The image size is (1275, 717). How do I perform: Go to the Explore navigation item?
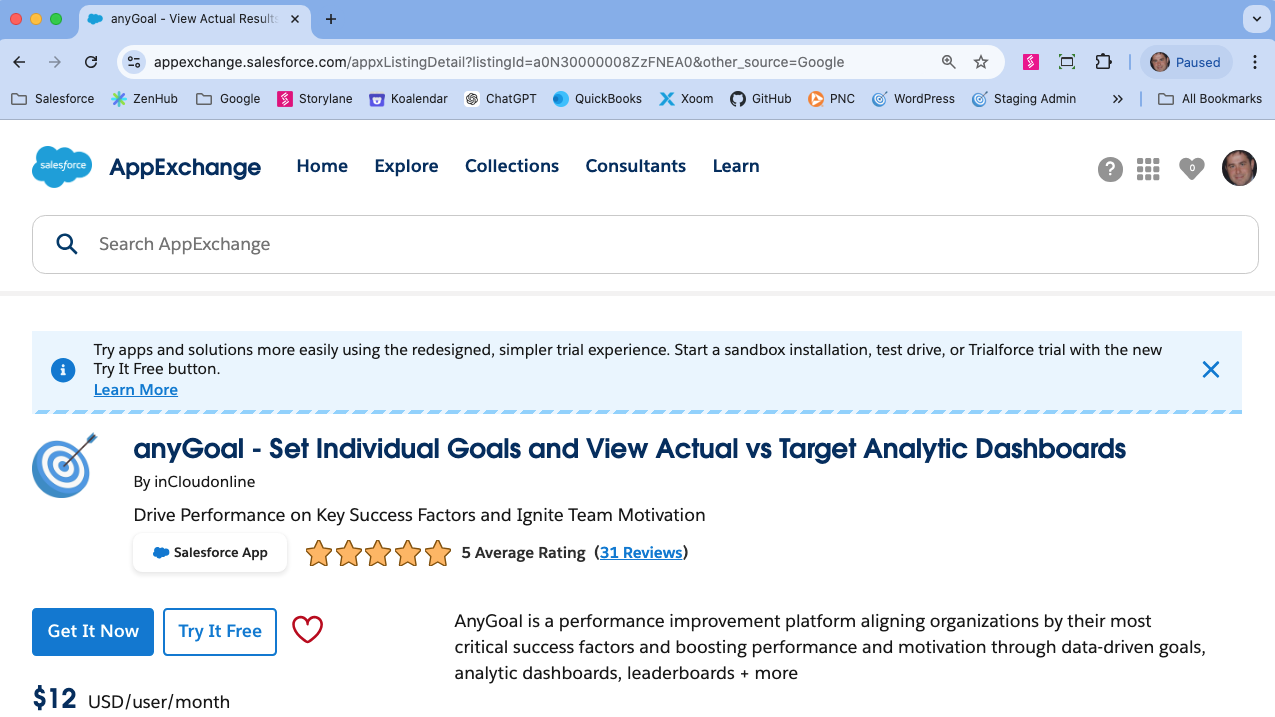pyautogui.click(x=406, y=166)
